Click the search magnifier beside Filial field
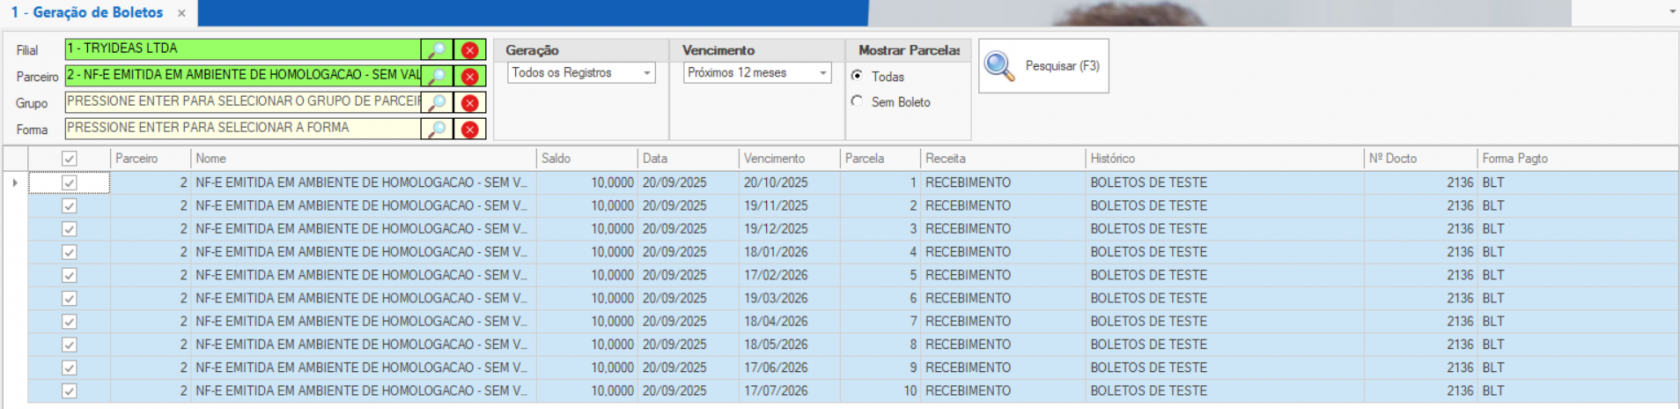Screen dimensions: 1680x409 [x=437, y=50]
